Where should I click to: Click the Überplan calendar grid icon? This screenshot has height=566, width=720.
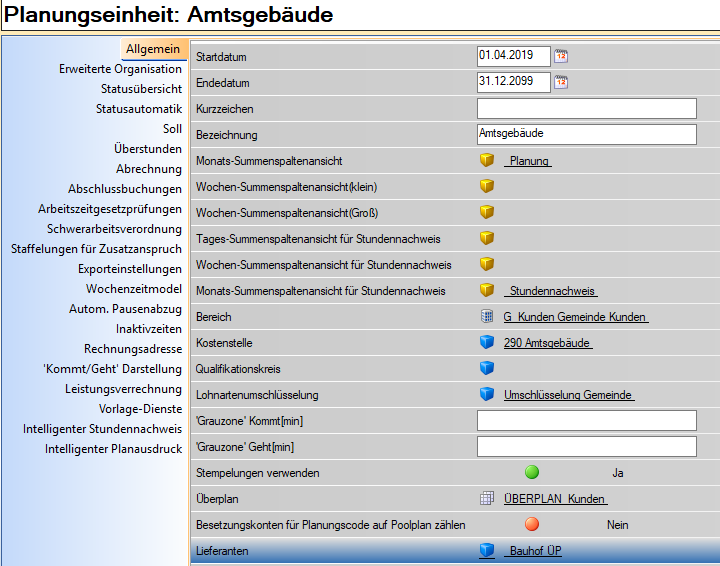point(487,499)
